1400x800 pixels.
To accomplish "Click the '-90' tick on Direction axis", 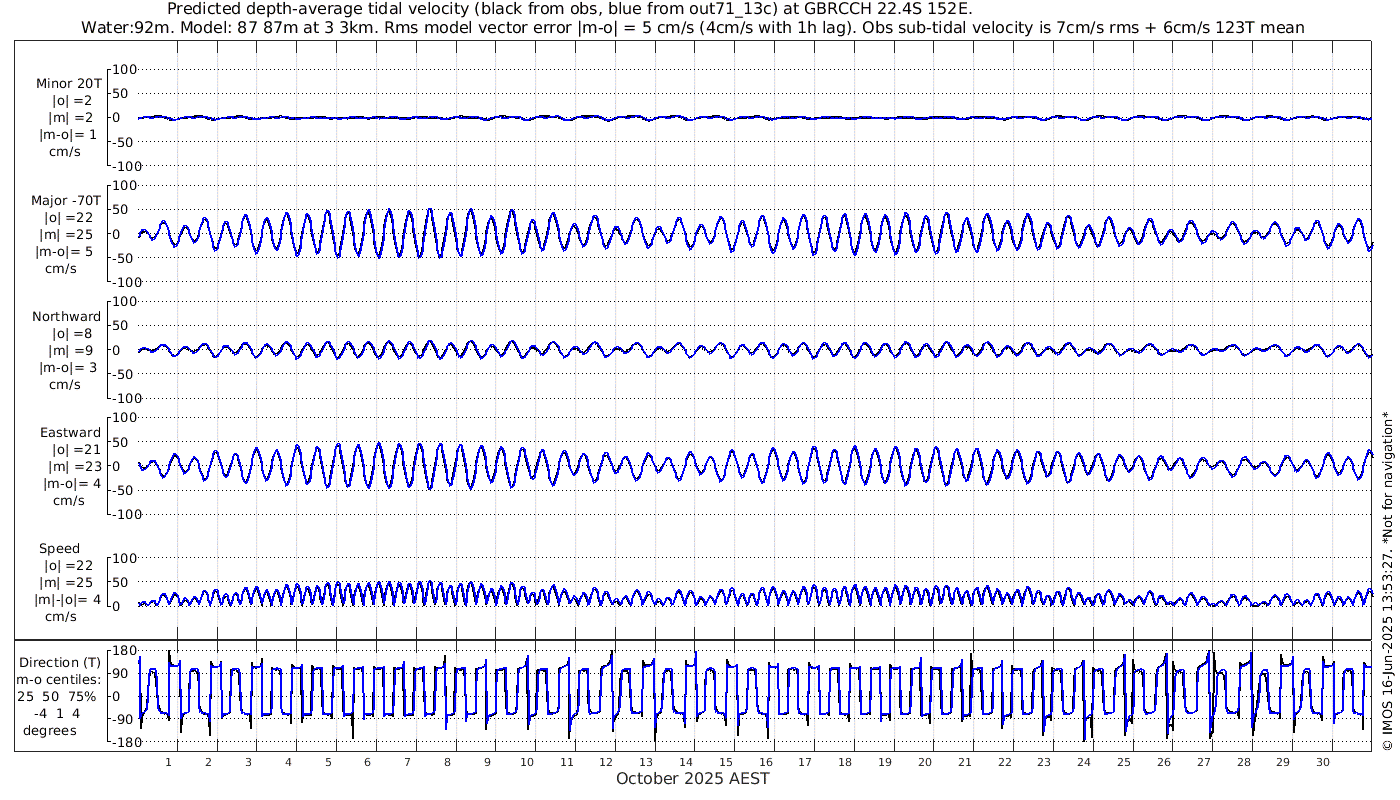I will (x=123, y=720).
